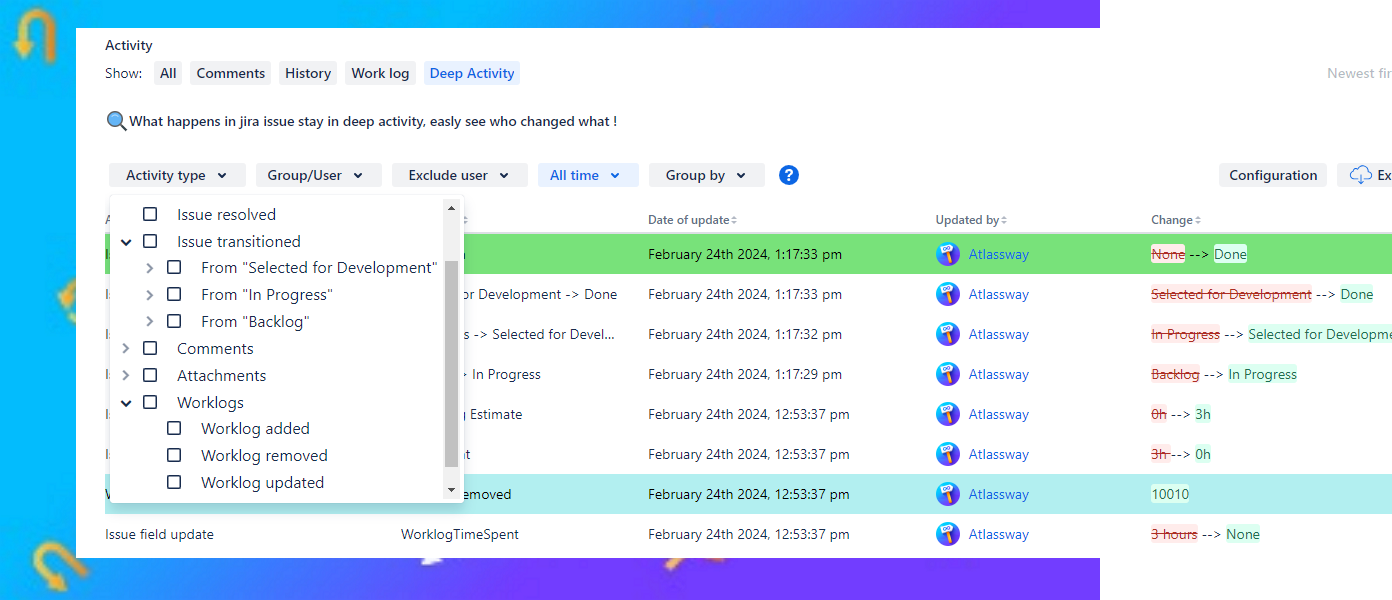Check From "Selected for Development" checkbox
This screenshot has height=600, width=1392.
[174, 267]
